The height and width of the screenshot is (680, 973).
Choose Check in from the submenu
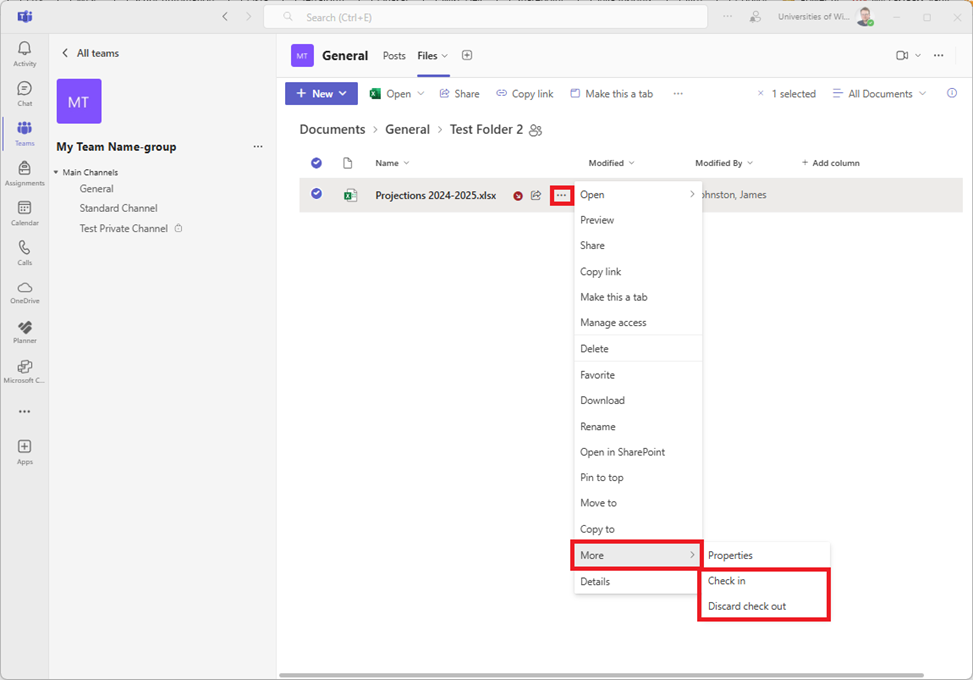point(727,581)
